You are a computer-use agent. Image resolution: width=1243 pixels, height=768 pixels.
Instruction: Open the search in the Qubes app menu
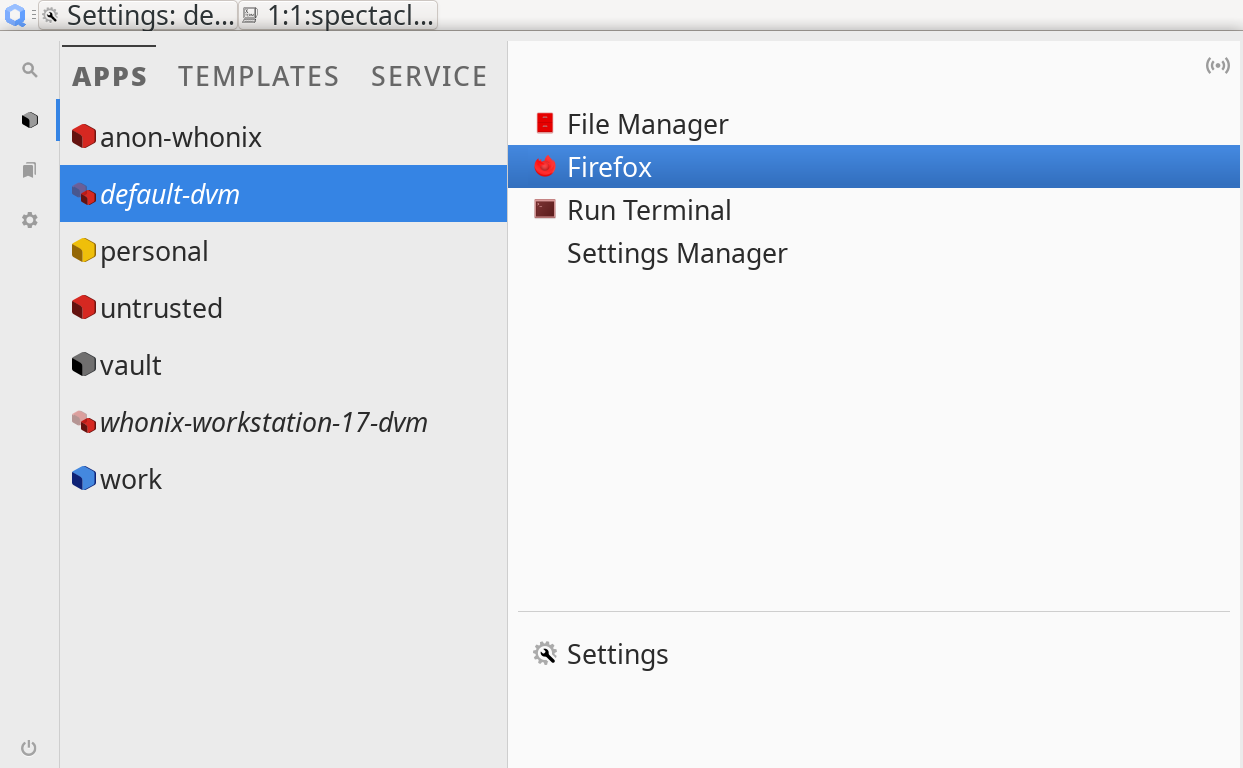29,70
